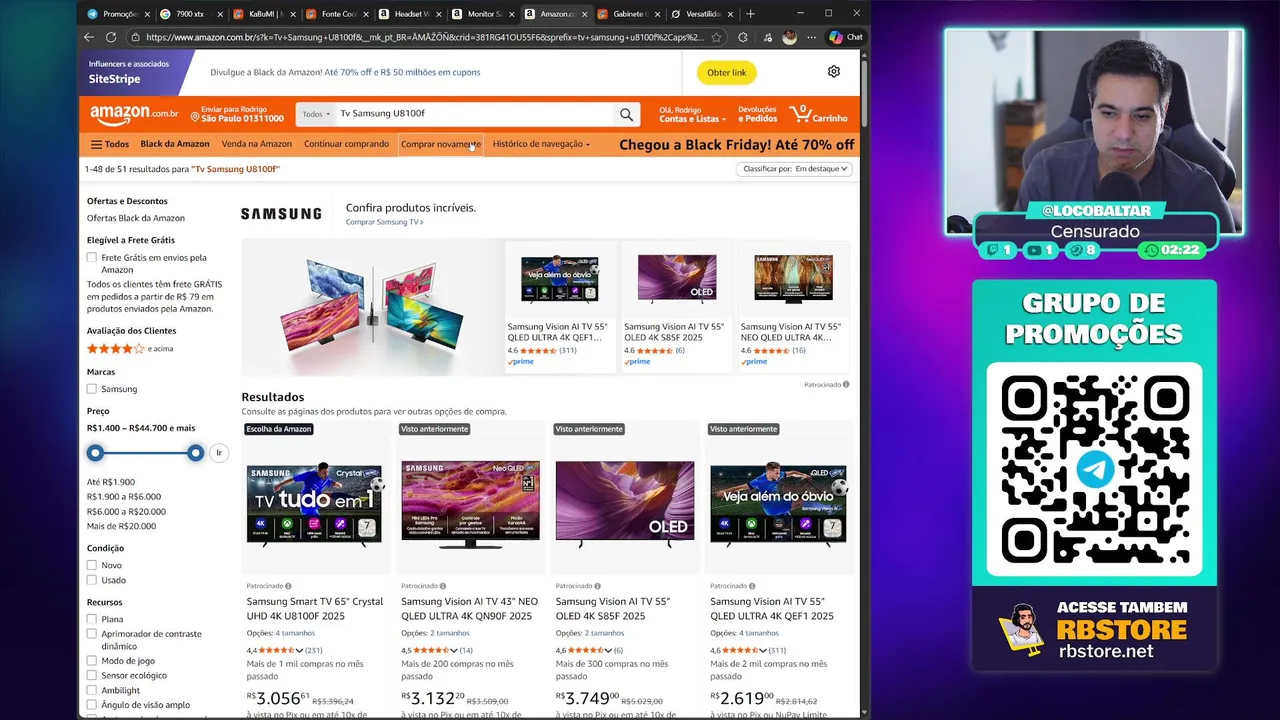Check the Modo de jogo checkbox
Image resolution: width=1280 pixels, height=720 pixels.
click(92, 661)
